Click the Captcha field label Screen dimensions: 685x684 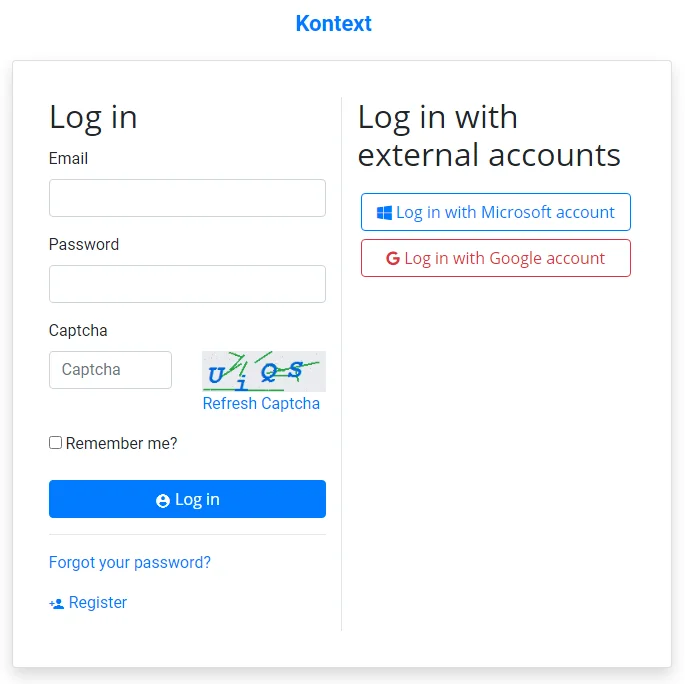(78, 330)
